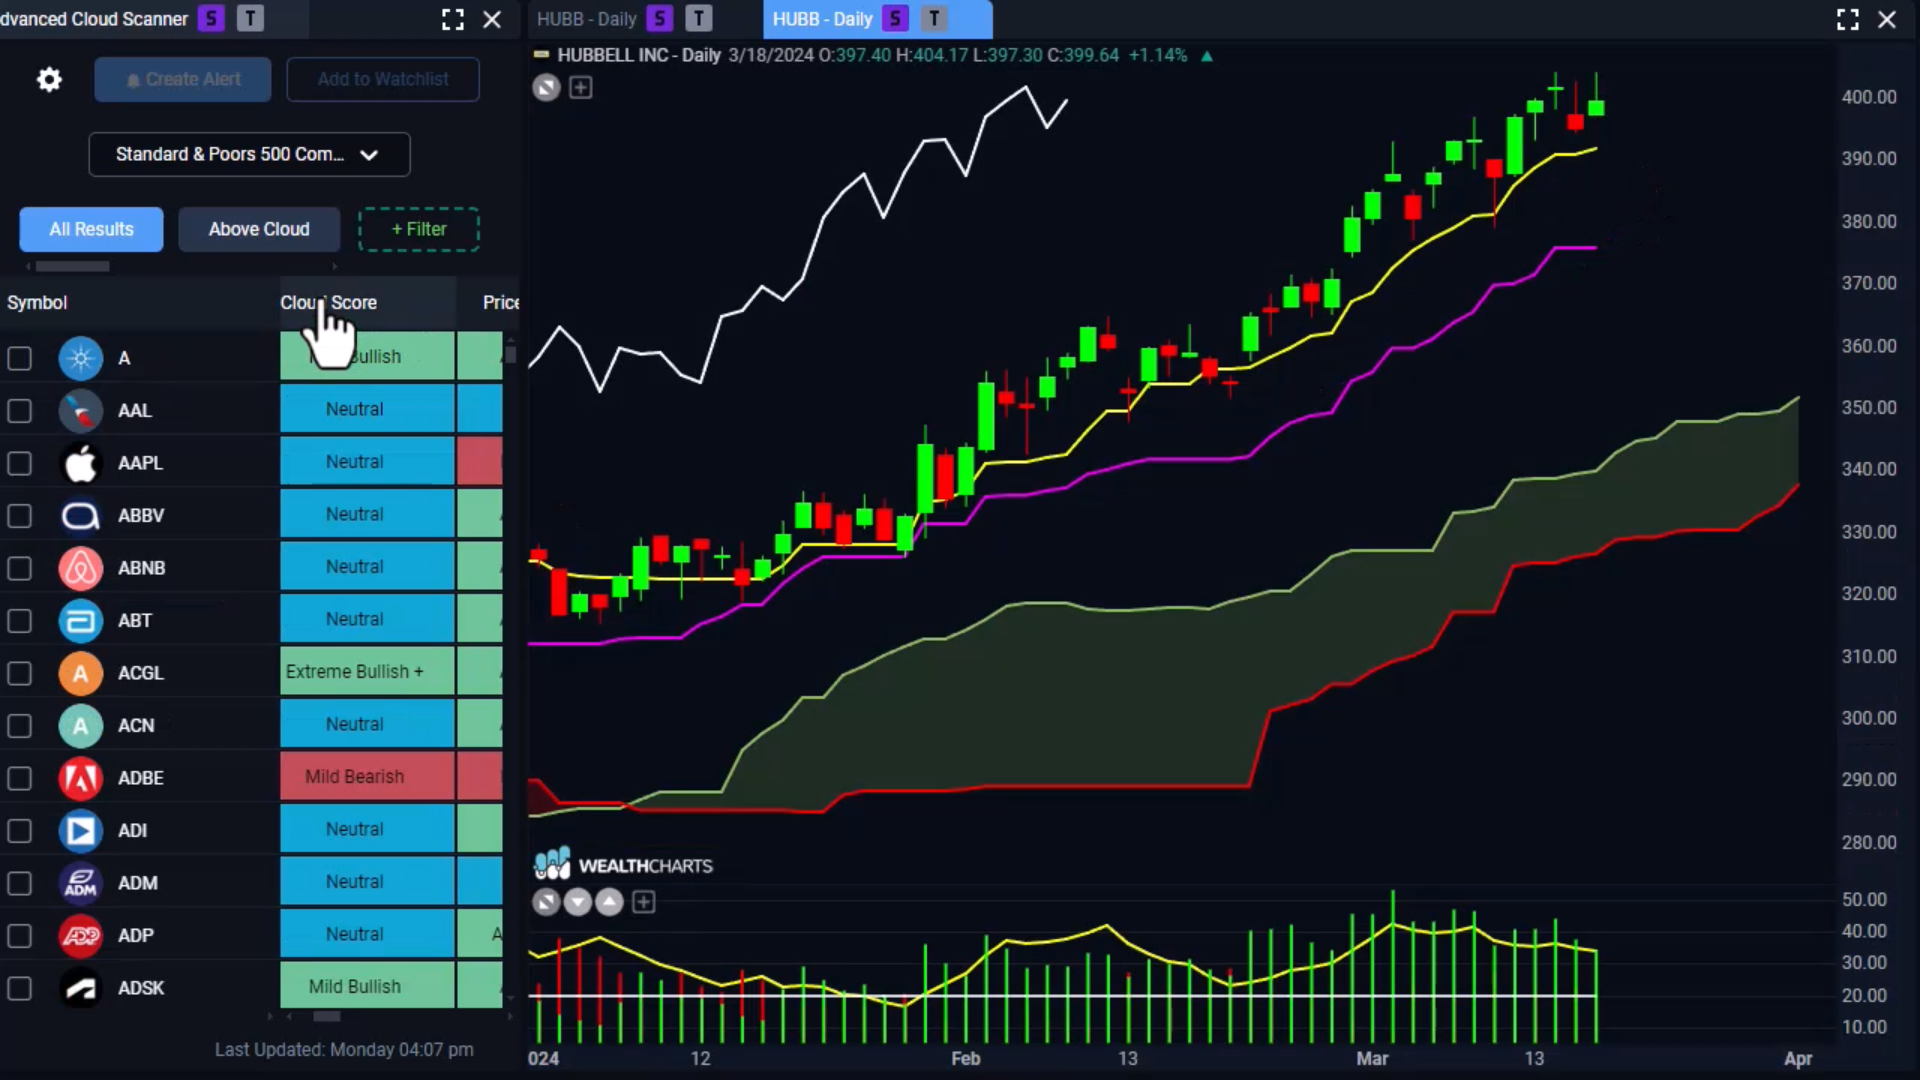Viewport: 1920px width, 1080px height.
Task: Click the ADP company logo
Action: click(x=81, y=936)
